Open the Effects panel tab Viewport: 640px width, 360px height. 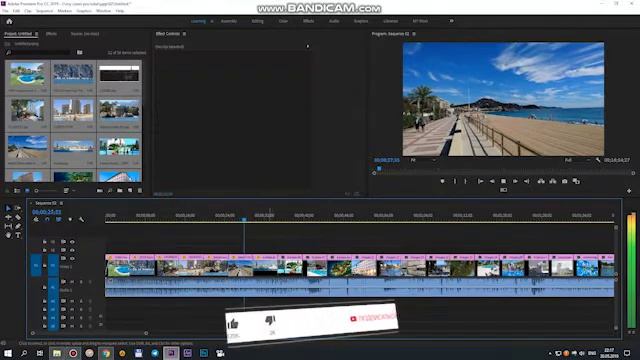pos(51,34)
